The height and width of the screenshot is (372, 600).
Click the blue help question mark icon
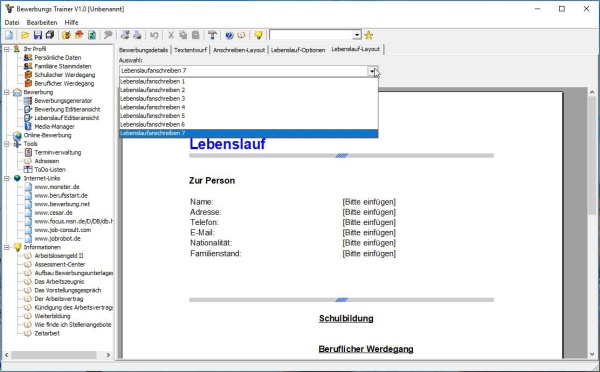point(229,35)
